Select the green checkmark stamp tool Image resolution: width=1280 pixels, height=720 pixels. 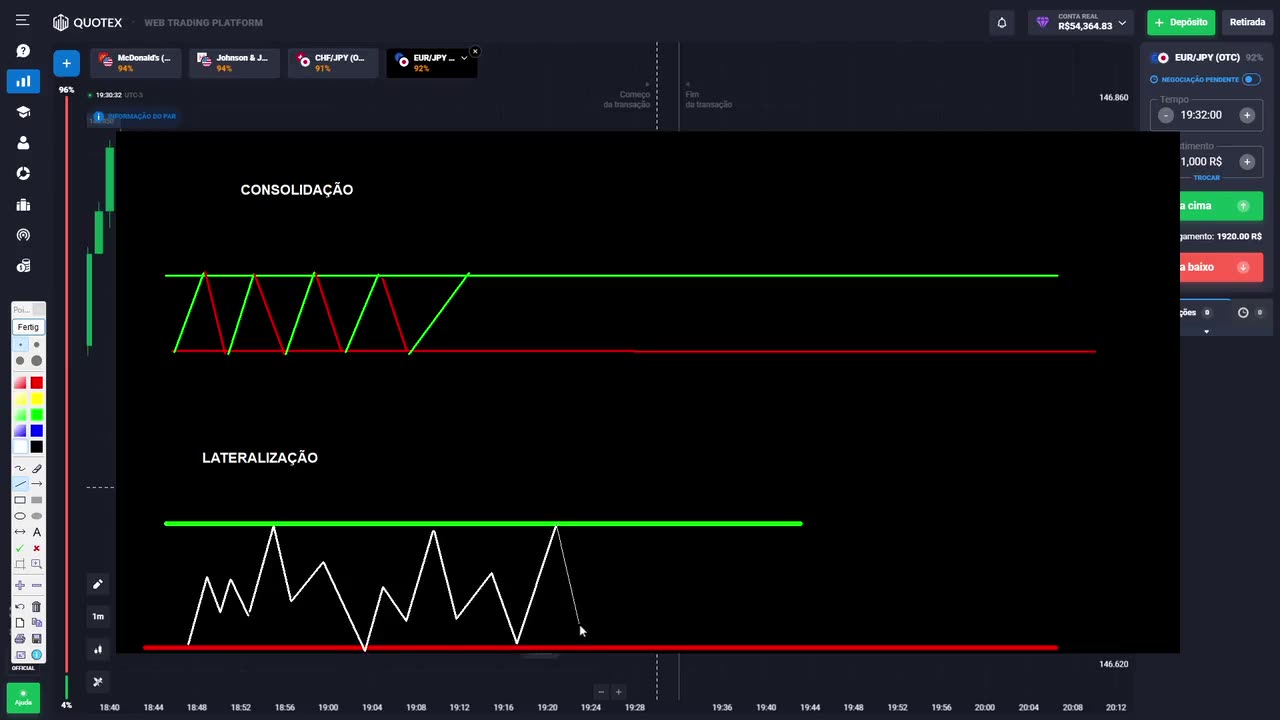point(20,548)
